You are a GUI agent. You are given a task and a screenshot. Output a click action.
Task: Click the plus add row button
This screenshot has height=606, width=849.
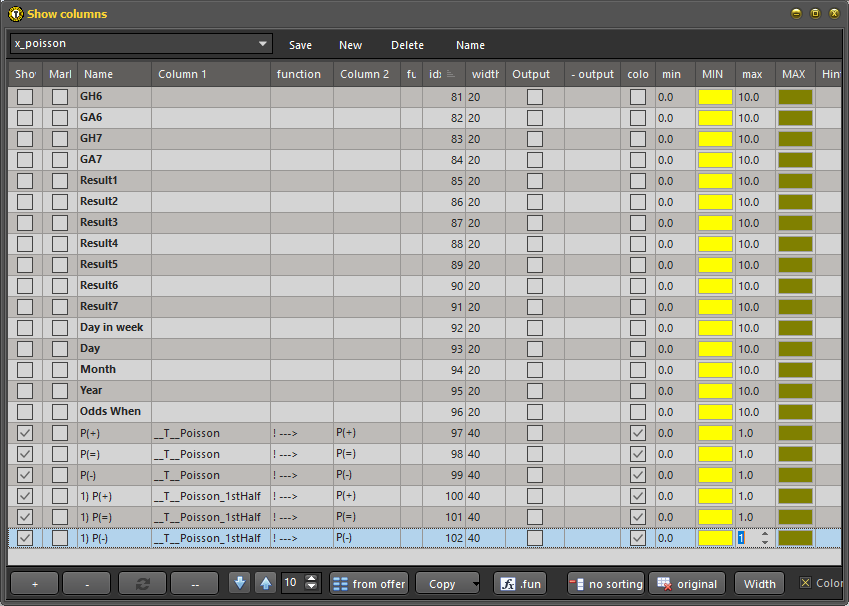[x=35, y=583]
